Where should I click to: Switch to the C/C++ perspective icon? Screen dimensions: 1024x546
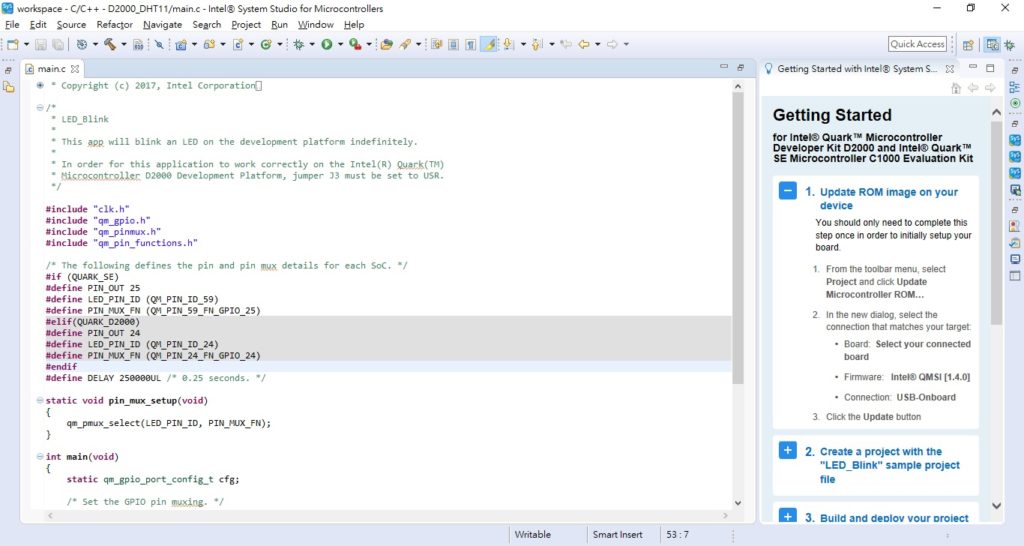pyautogui.click(x=992, y=44)
